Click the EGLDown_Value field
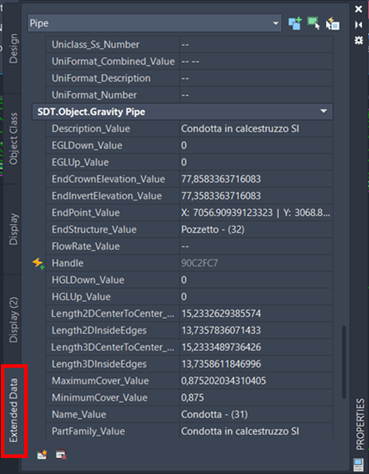This screenshot has width=369, height=474. point(256,145)
